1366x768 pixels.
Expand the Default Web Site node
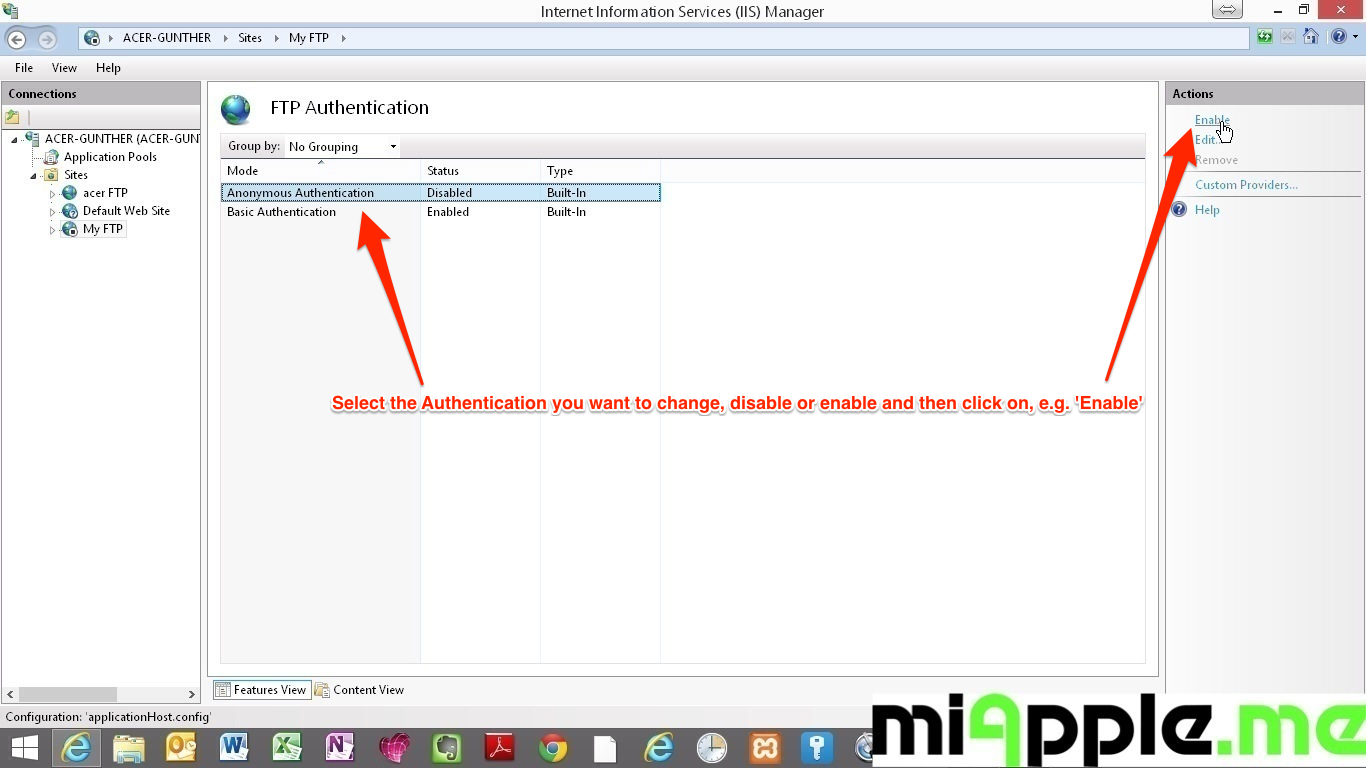[52, 212]
